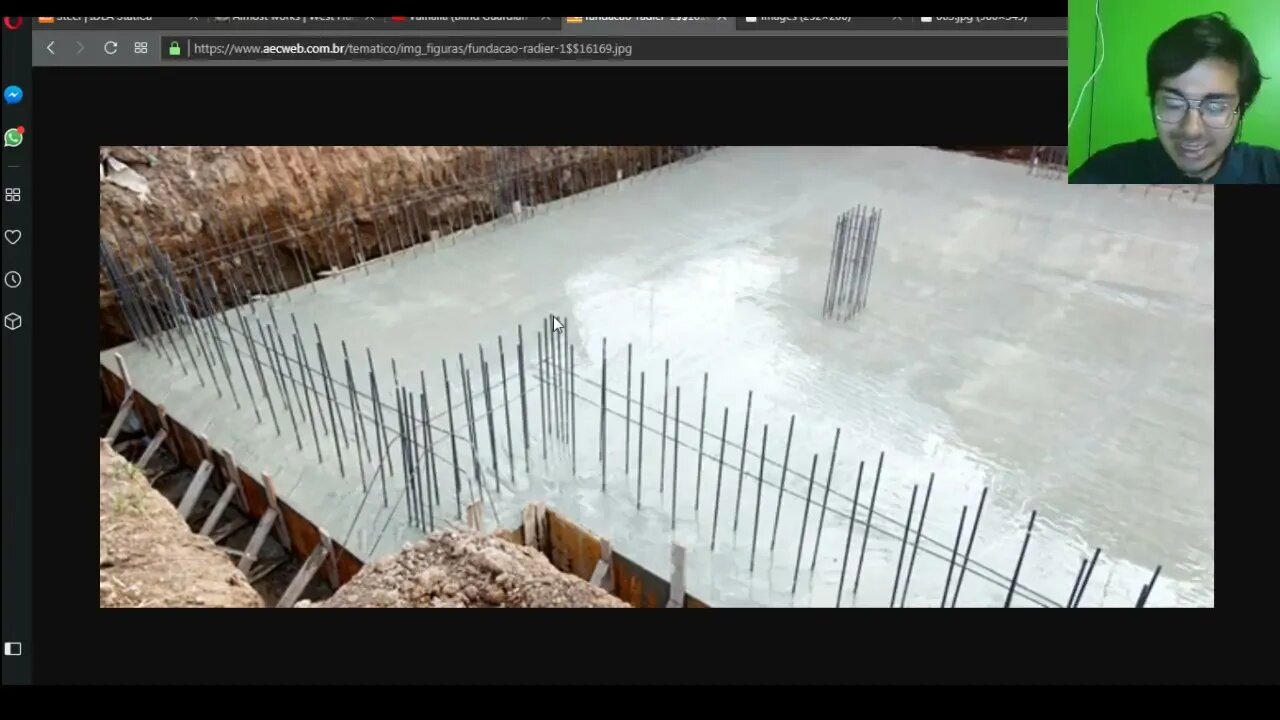Open Speed Dial from the sidebar
This screenshot has height=720, width=1280.
click(x=13, y=195)
